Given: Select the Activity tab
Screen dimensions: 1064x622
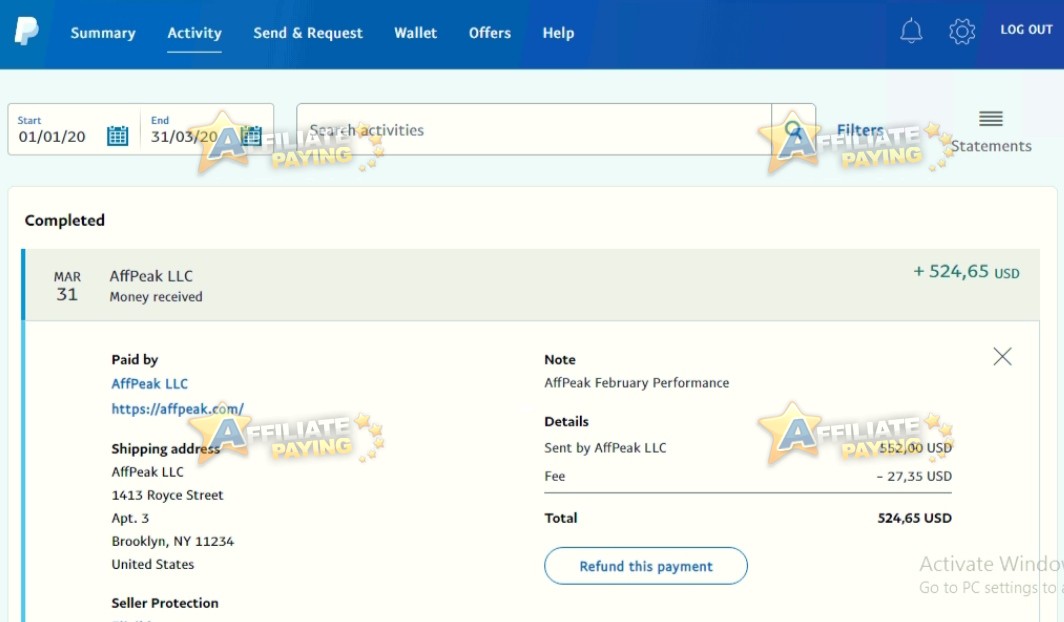Looking at the screenshot, I should point(194,33).
